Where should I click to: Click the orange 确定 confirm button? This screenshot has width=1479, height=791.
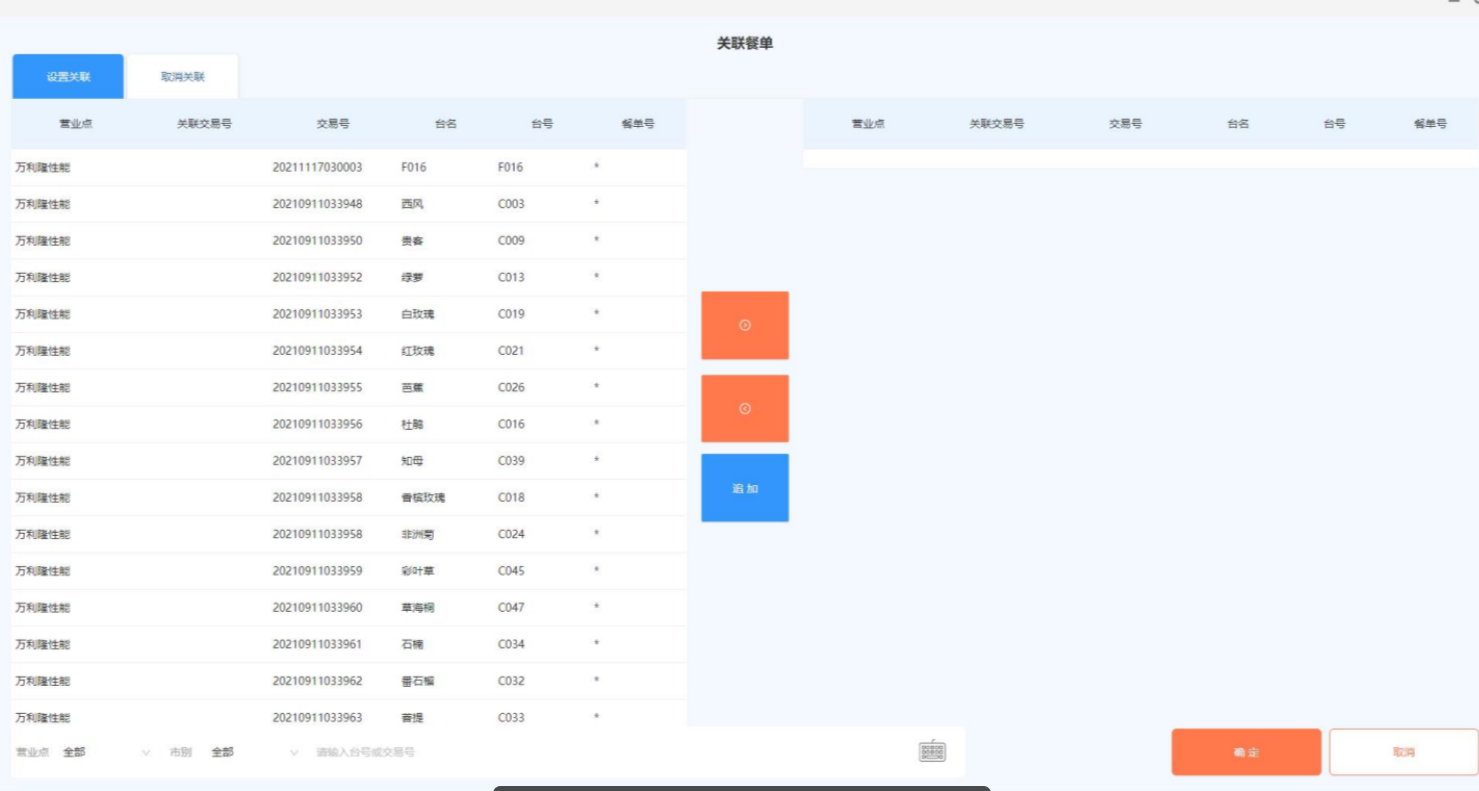click(x=1245, y=752)
